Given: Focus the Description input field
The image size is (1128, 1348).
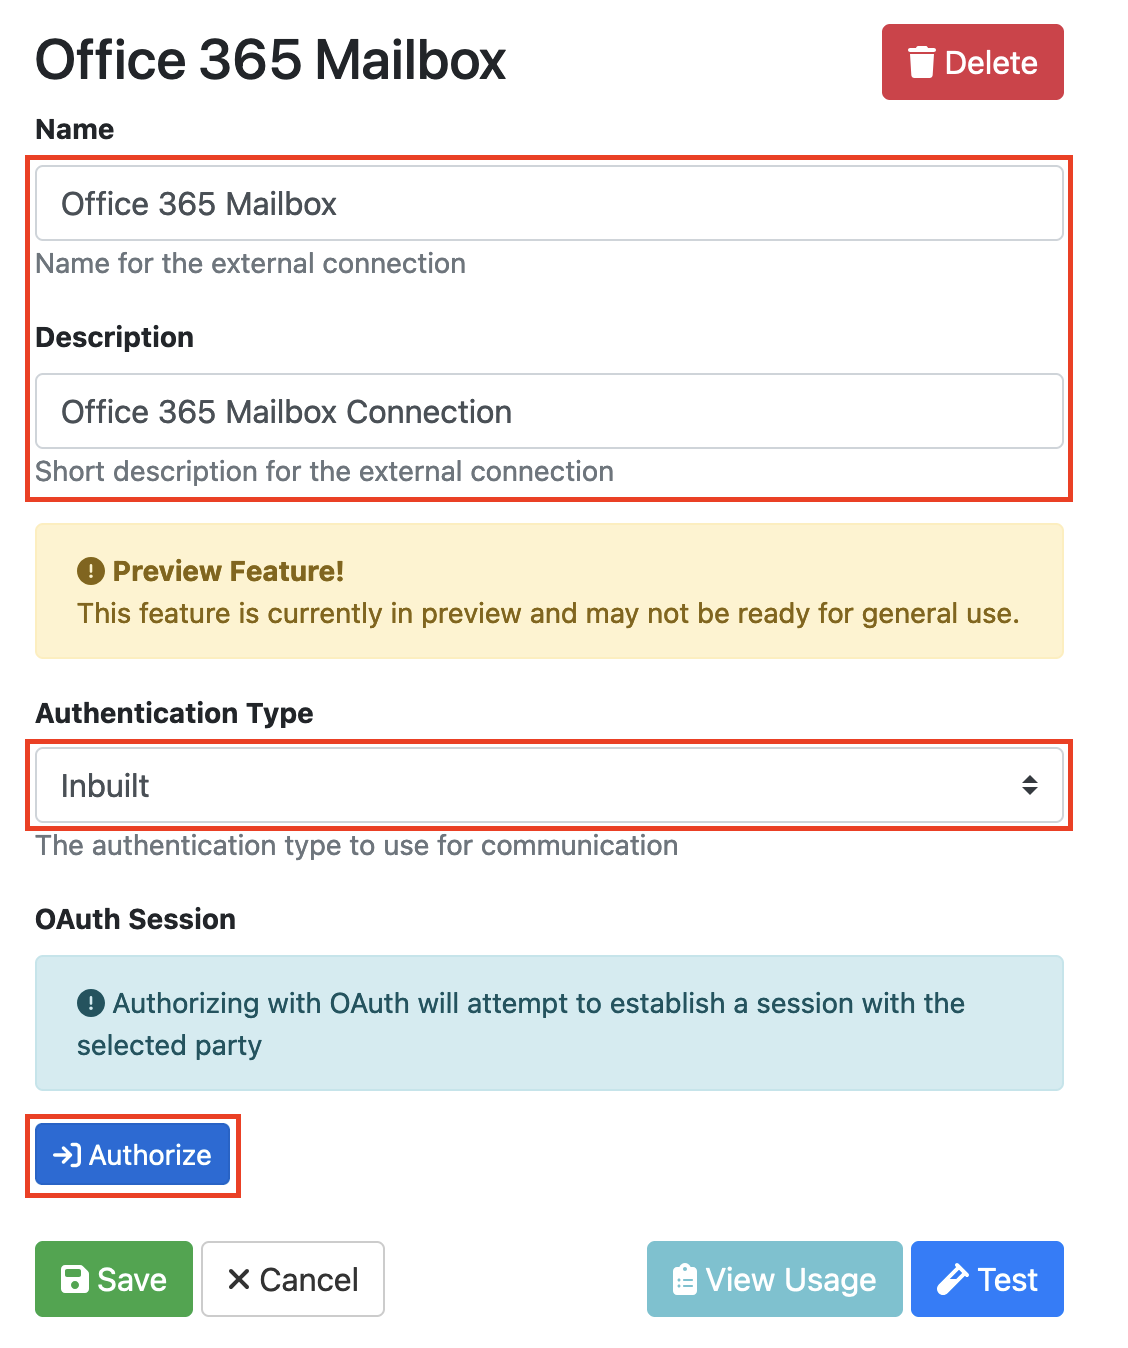Looking at the screenshot, I should coord(548,411).
